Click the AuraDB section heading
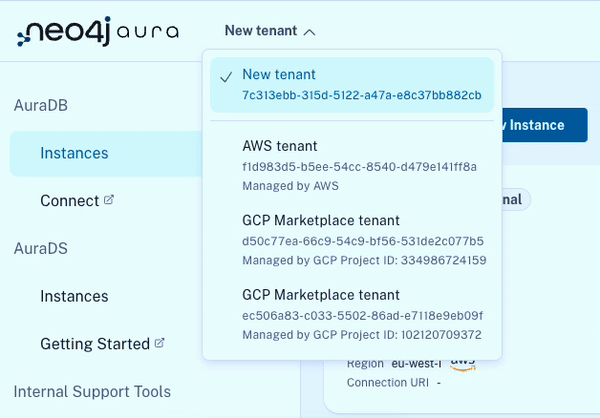Image resolution: width=600 pixels, height=418 pixels. pos(41,105)
